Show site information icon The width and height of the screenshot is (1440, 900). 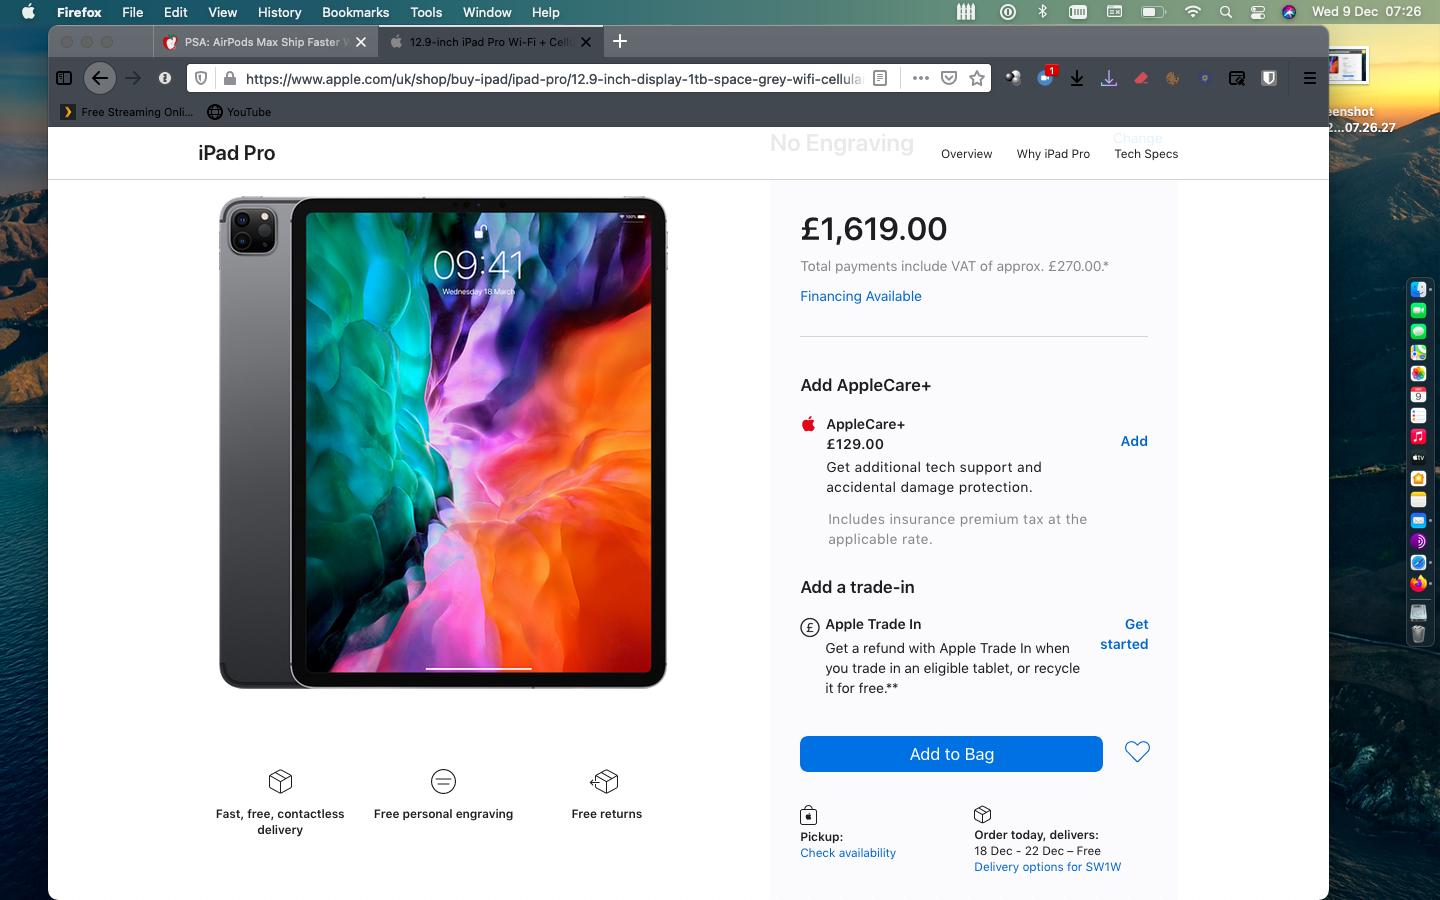165,78
